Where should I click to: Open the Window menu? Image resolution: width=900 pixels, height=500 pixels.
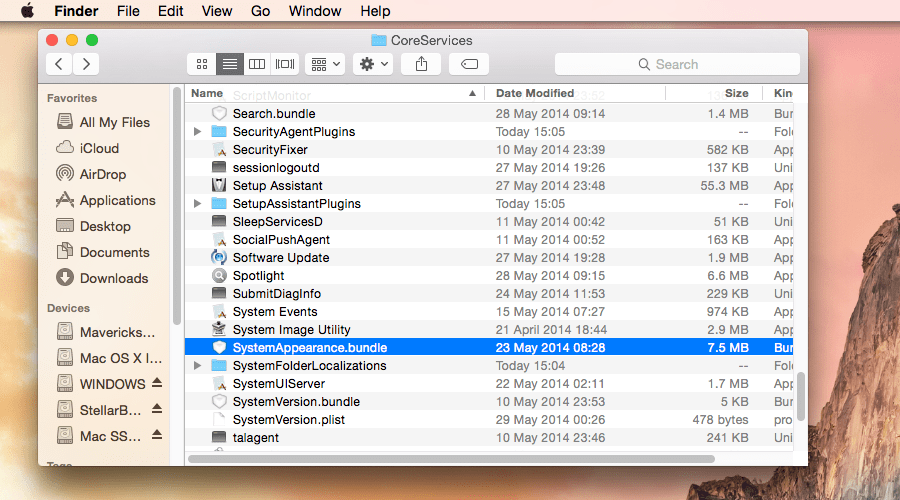pyautogui.click(x=315, y=11)
